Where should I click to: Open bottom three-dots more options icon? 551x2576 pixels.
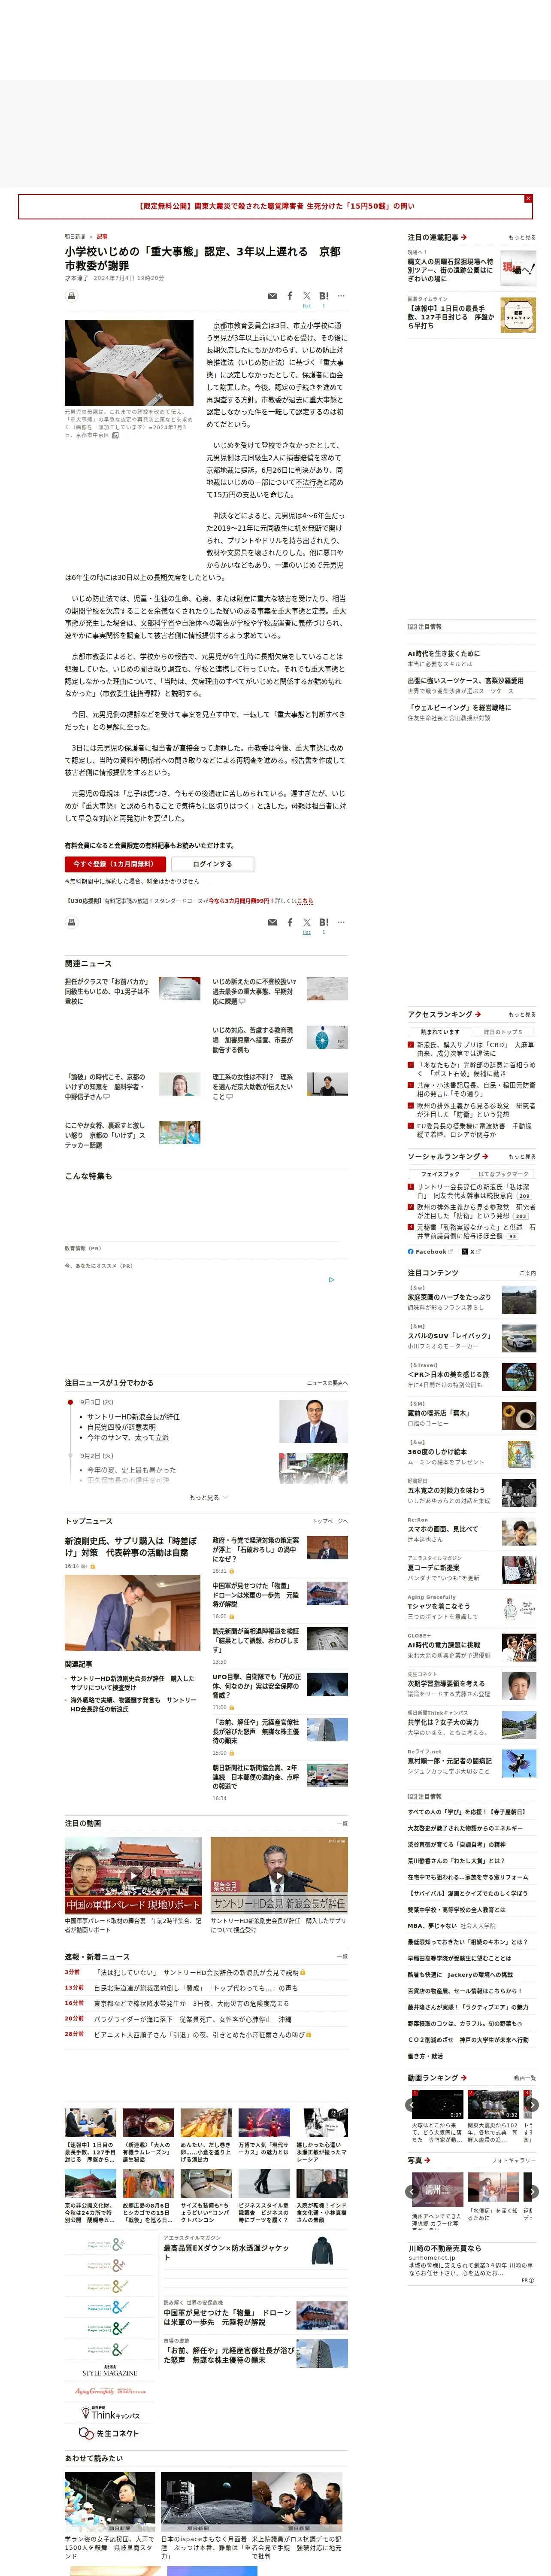tap(341, 922)
